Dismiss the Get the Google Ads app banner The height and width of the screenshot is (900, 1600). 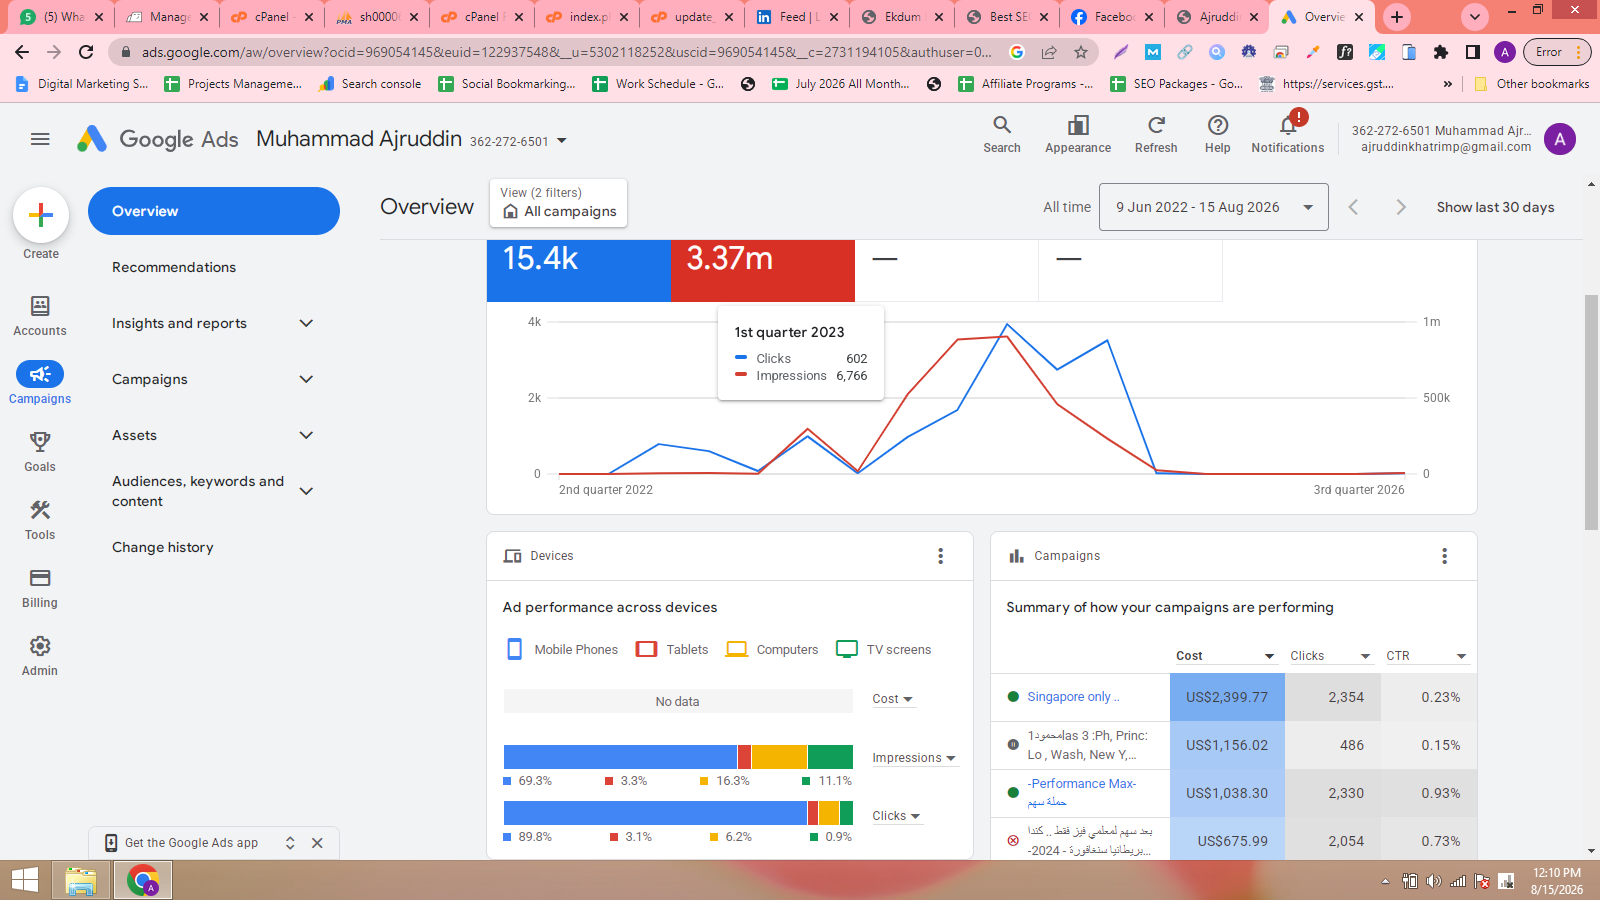tap(317, 843)
